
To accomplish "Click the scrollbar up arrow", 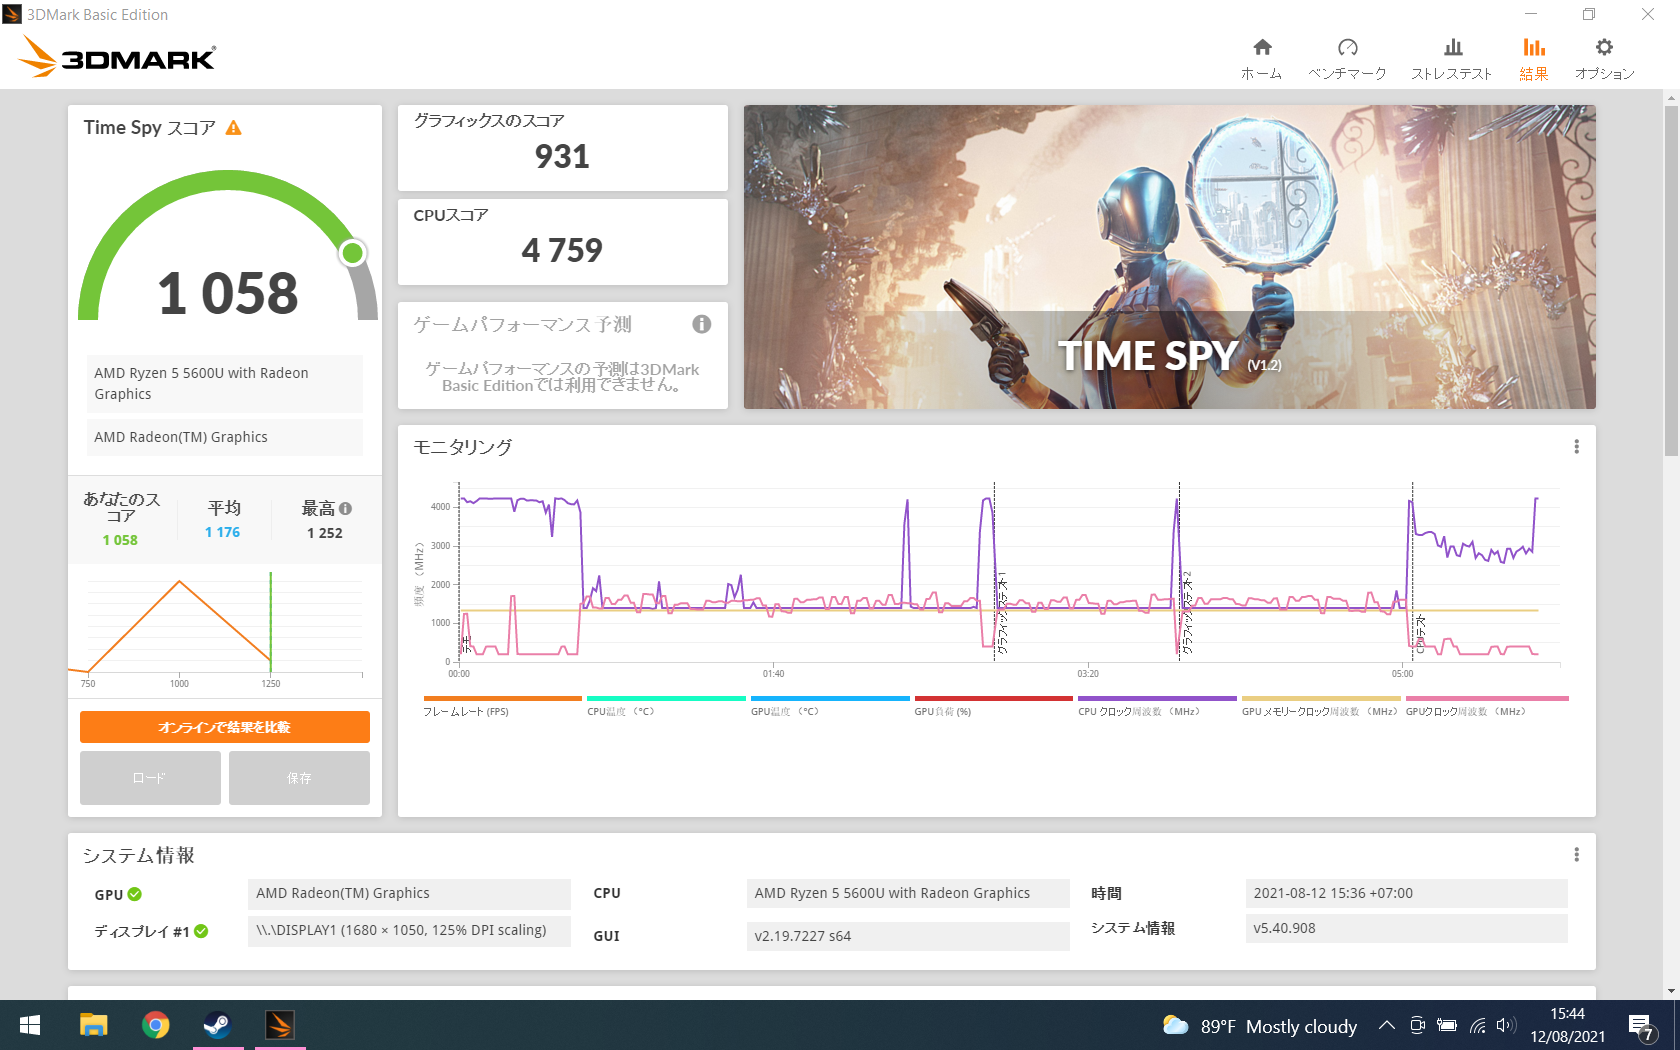I will pos(1671,99).
